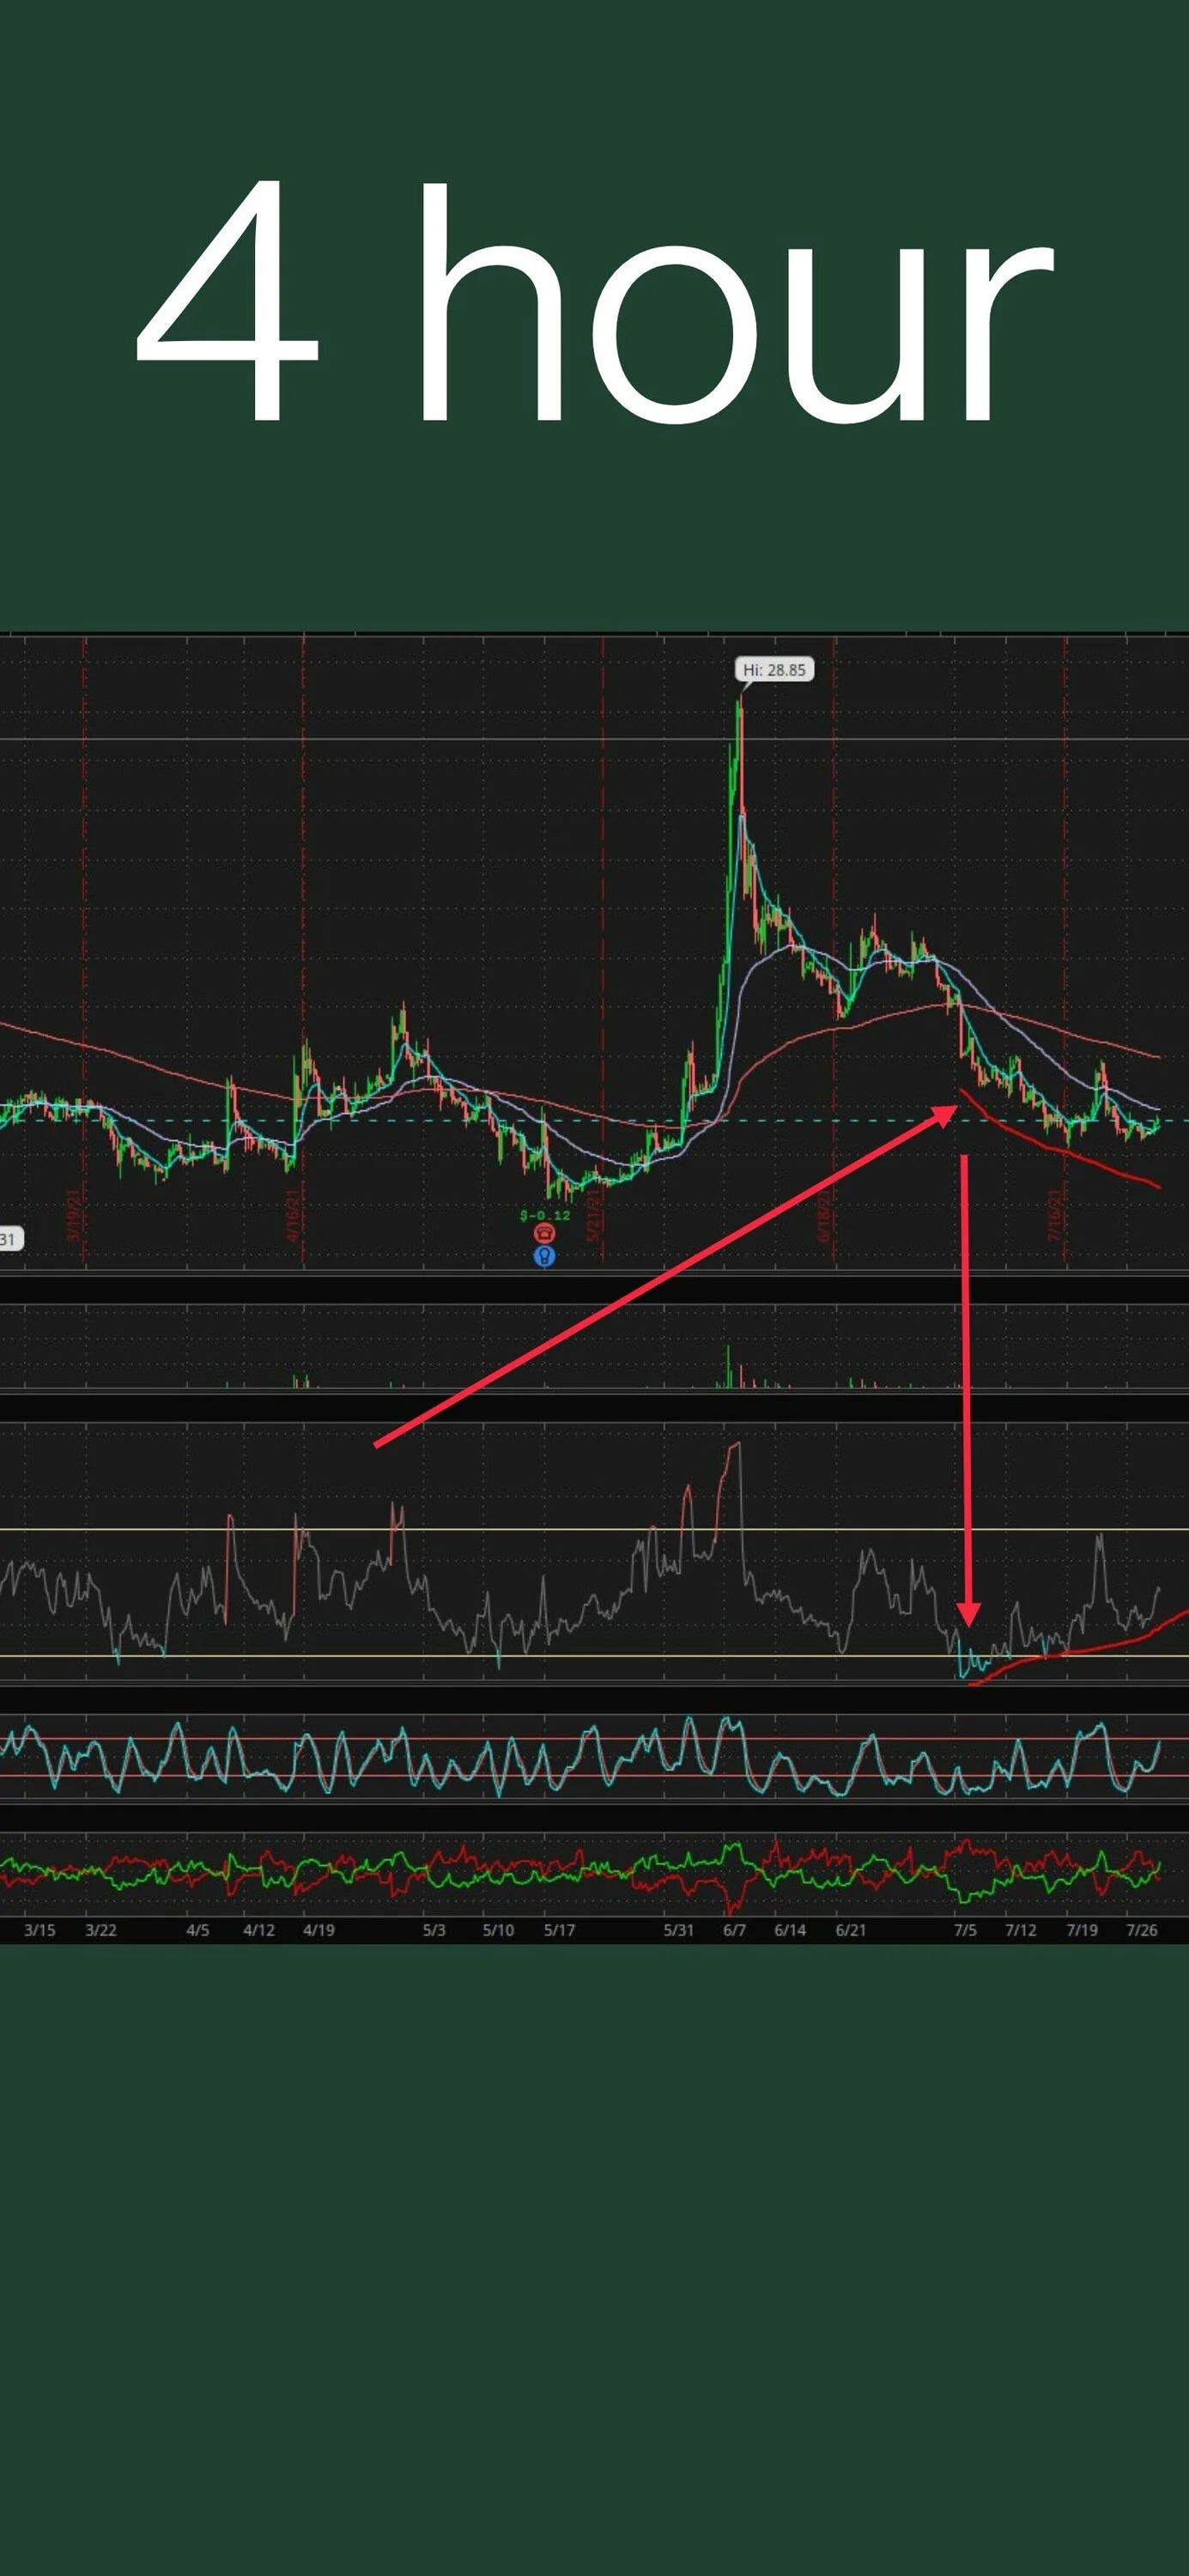1189x2576 pixels.
Task: Click the 4/12 date on time axis
Action: coord(259,1930)
